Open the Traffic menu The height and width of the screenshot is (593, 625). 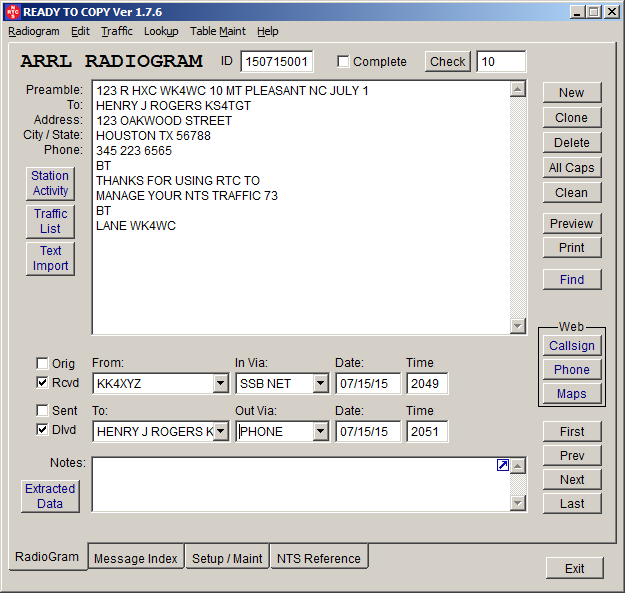click(117, 31)
